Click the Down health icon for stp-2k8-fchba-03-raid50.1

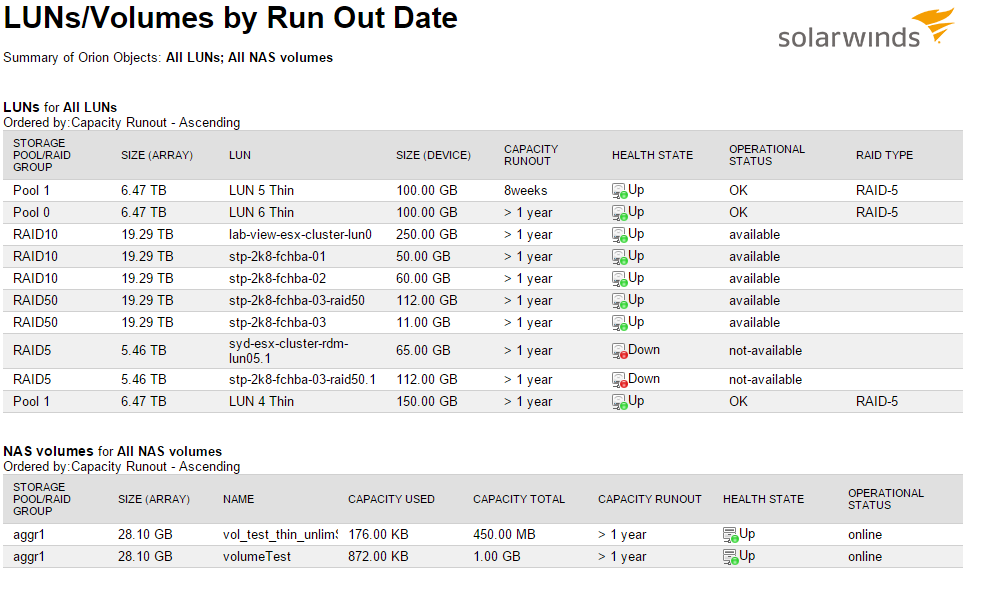click(619, 380)
